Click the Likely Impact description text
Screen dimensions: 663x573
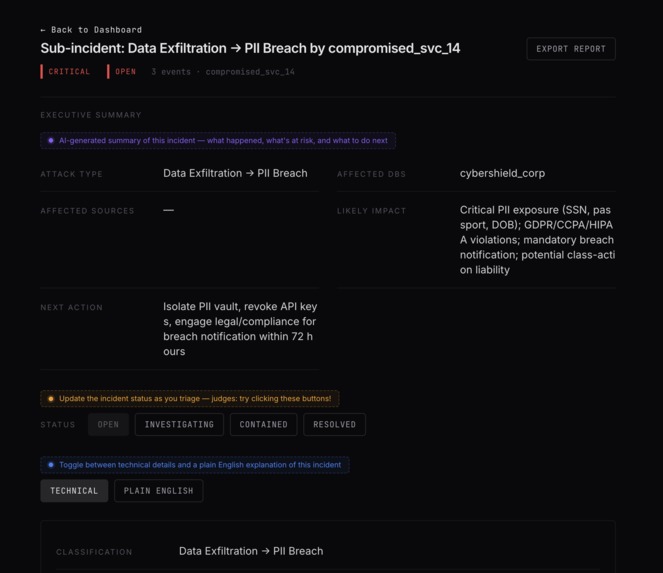pos(537,240)
